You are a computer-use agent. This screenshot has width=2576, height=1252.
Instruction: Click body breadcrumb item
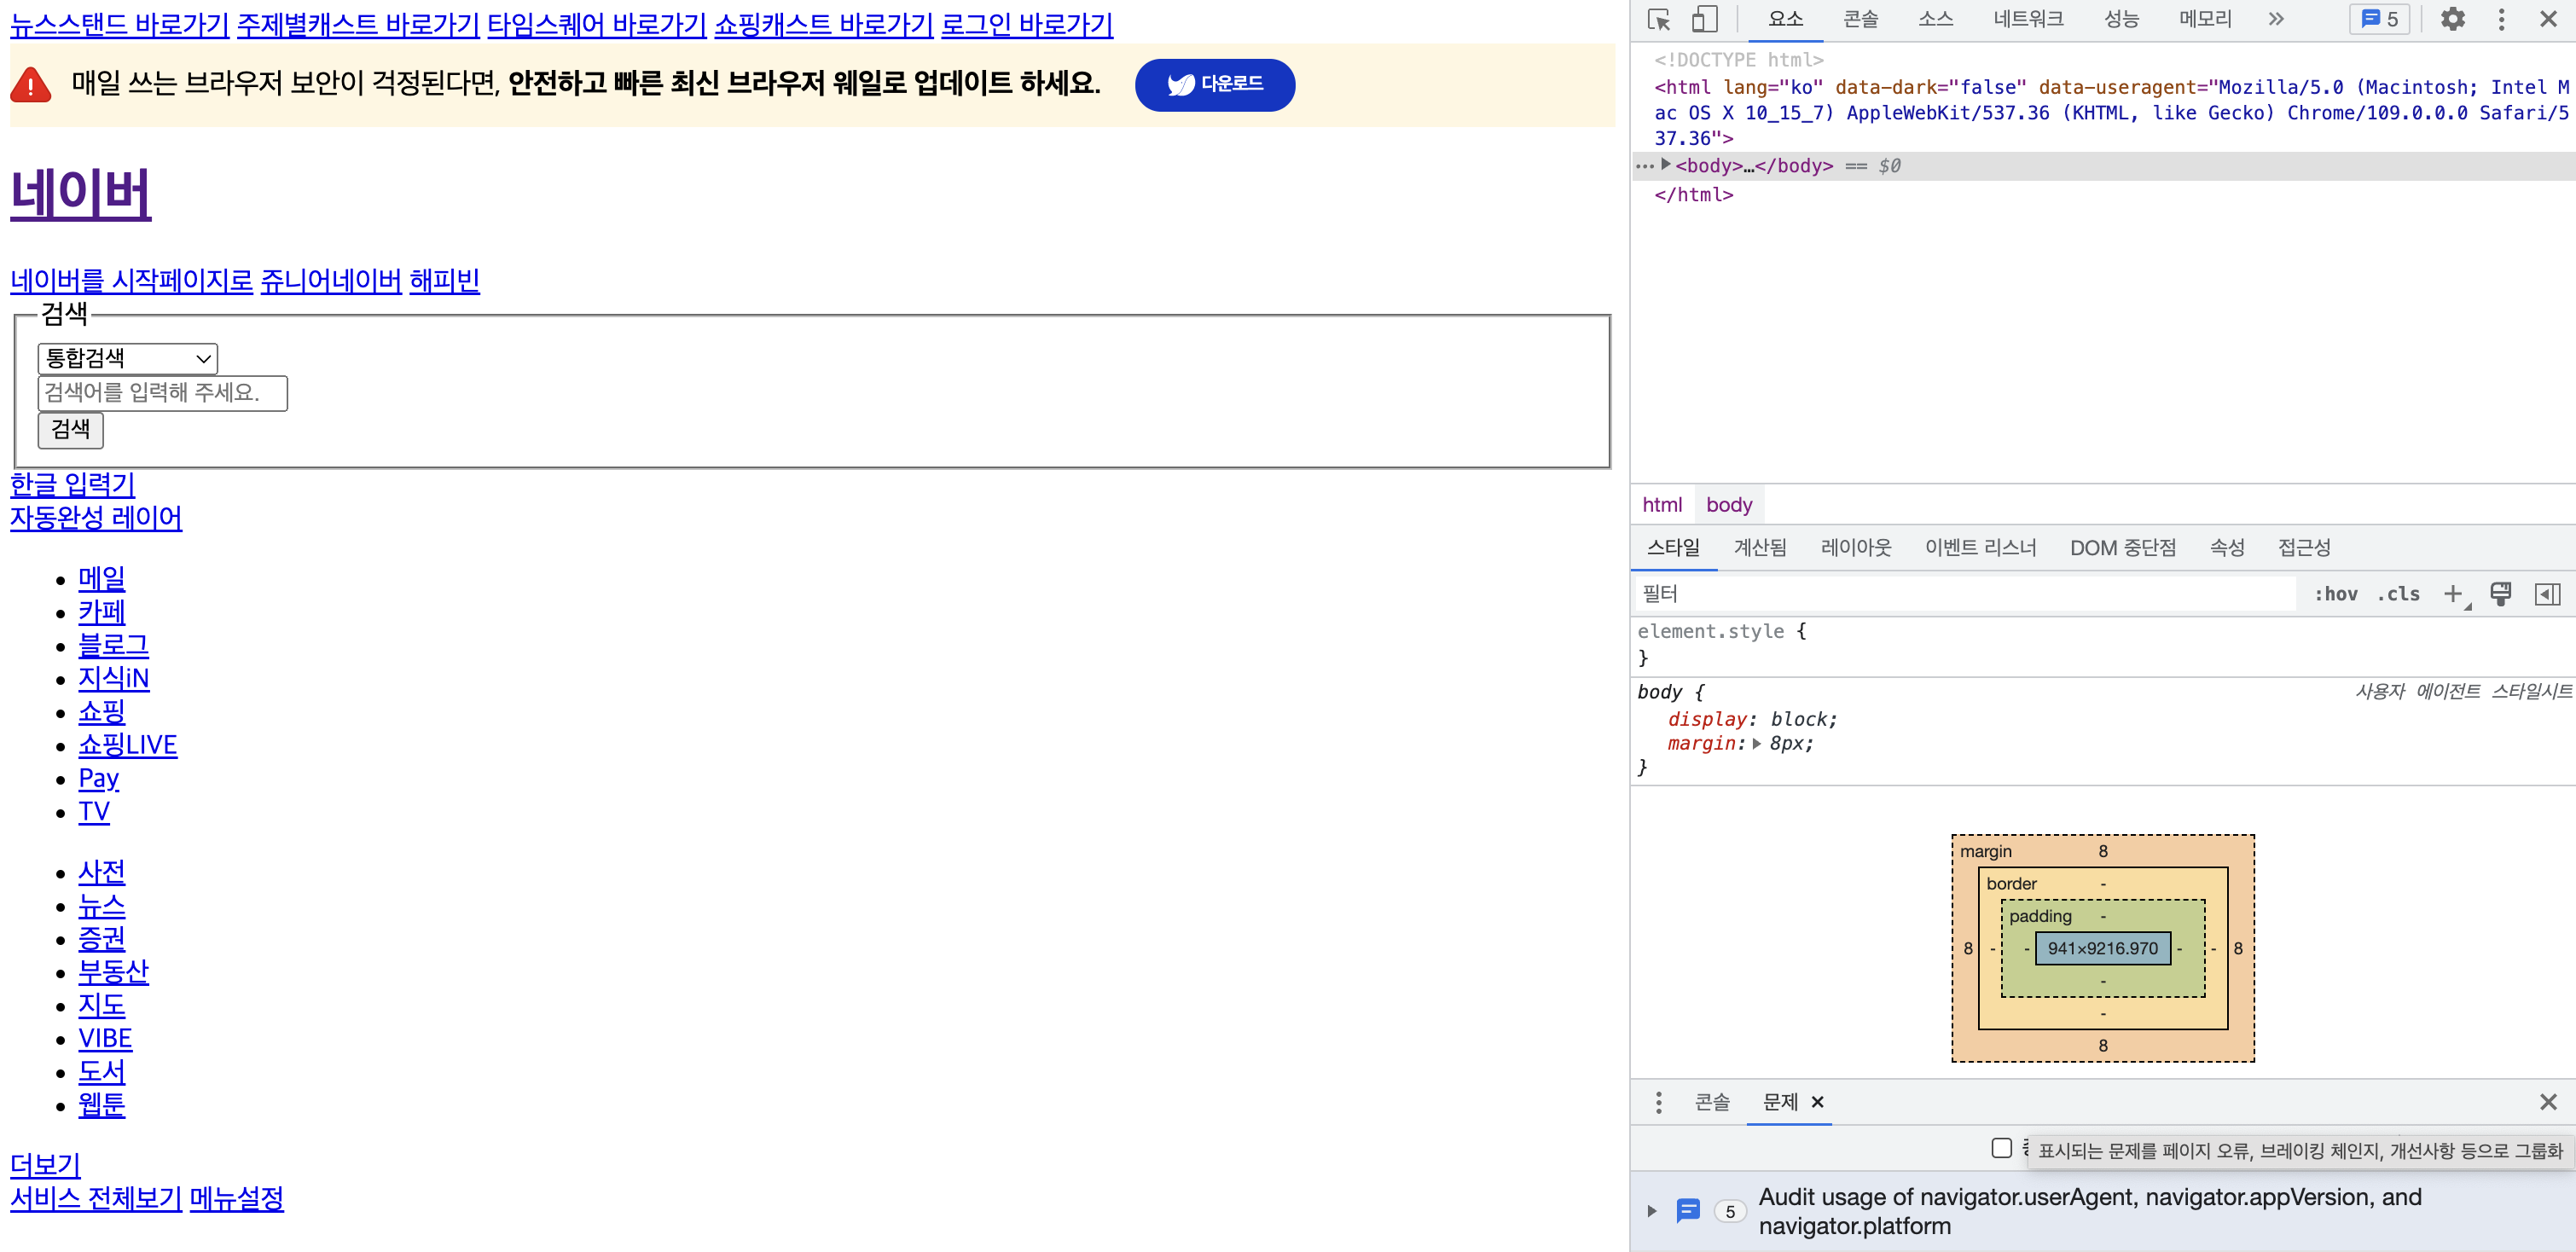(1729, 505)
